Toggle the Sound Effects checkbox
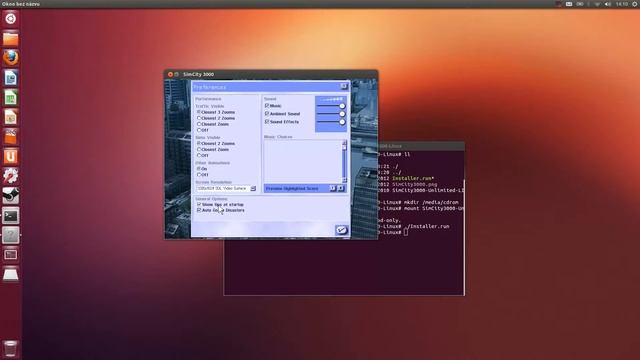Image resolution: width=640 pixels, height=360 pixels. click(267, 122)
